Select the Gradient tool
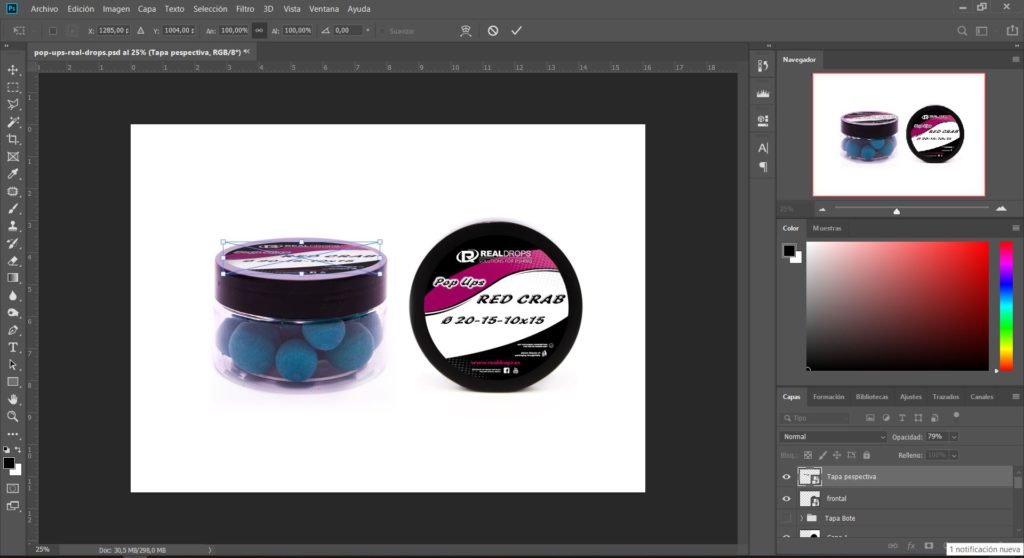This screenshot has height=558, width=1024. [x=12, y=278]
